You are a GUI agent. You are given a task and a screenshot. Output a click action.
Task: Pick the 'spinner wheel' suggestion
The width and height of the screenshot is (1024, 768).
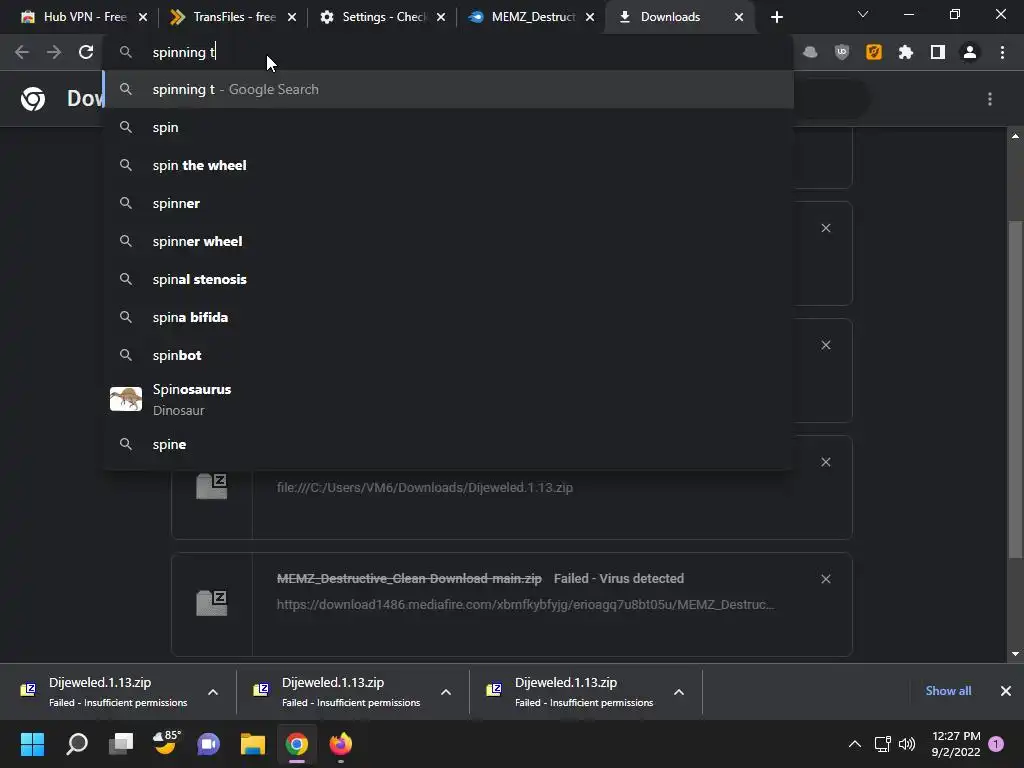point(448,241)
